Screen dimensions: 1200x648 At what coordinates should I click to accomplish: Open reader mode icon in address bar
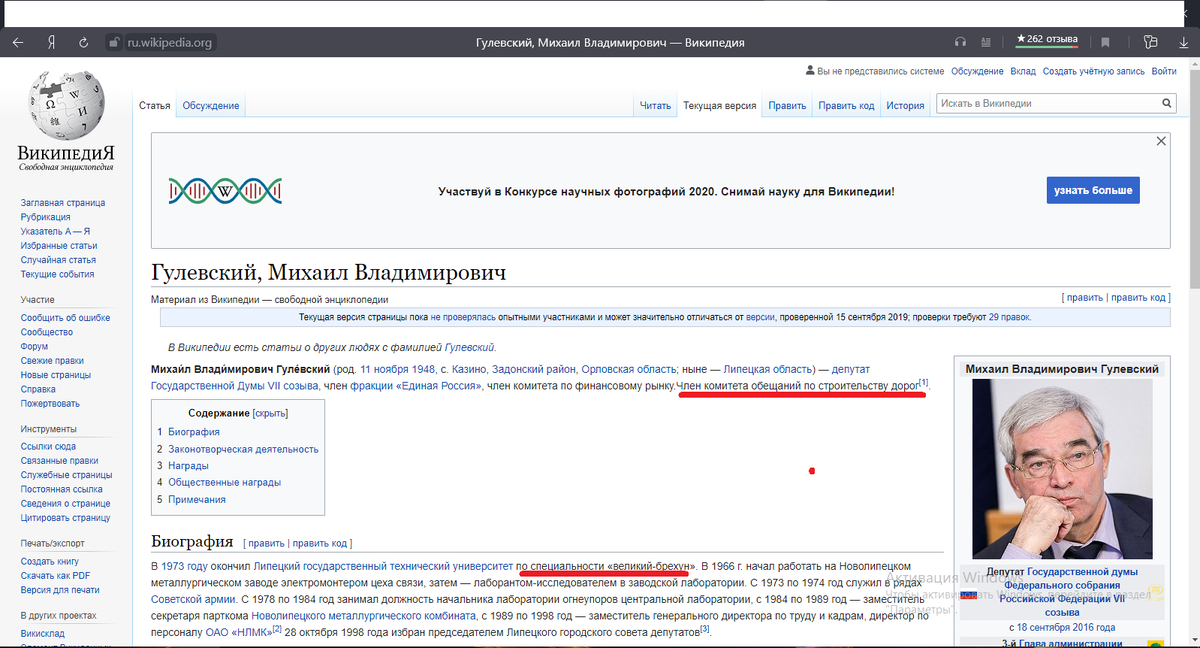pos(988,42)
